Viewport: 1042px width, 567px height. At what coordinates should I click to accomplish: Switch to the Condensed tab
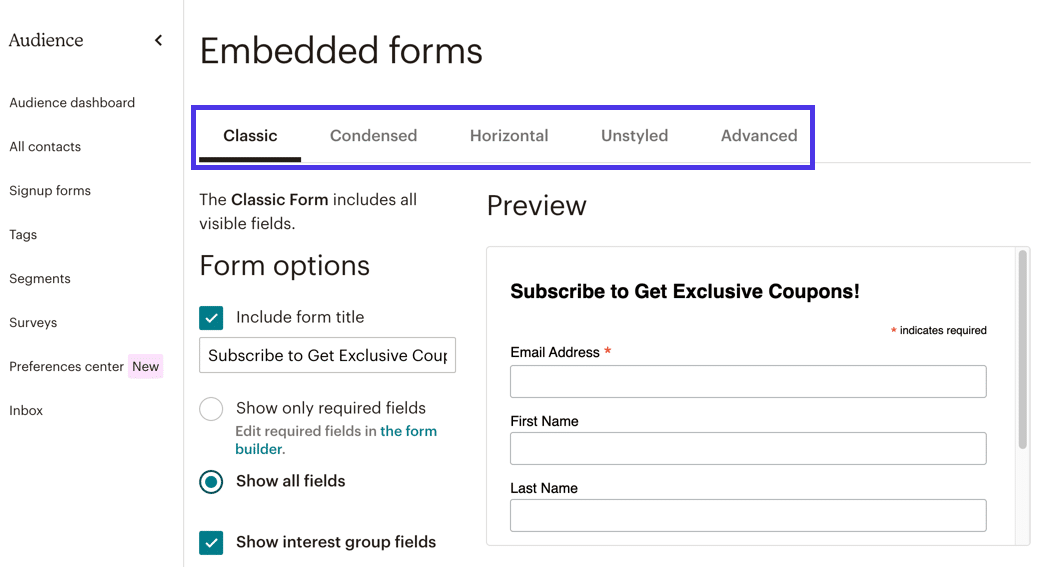pyautogui.click(x=373, y=136)
